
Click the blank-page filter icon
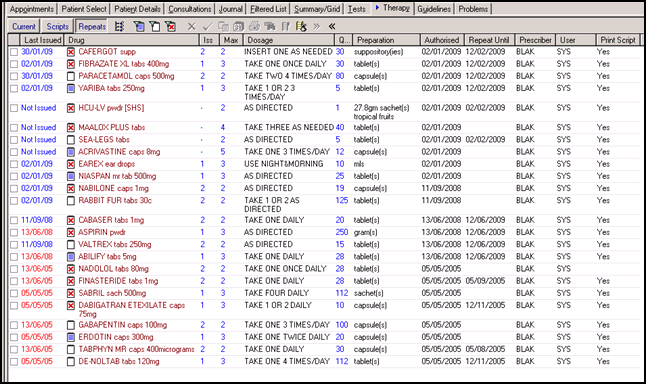pos(155,27)
